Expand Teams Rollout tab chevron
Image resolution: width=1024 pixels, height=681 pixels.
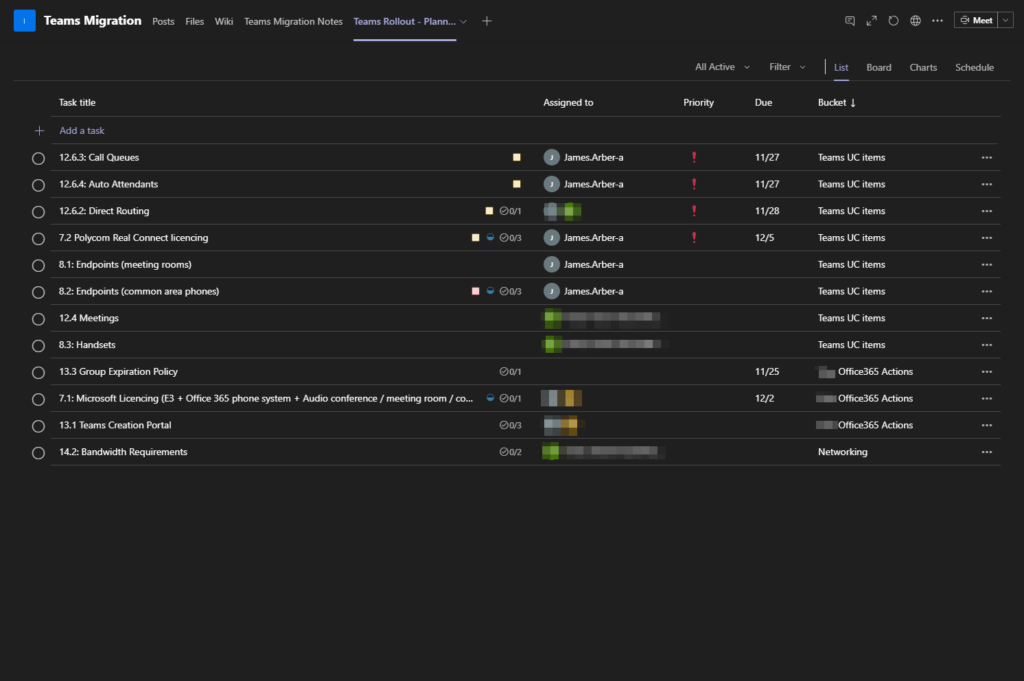pyautogui.click(x=463, y=22)
